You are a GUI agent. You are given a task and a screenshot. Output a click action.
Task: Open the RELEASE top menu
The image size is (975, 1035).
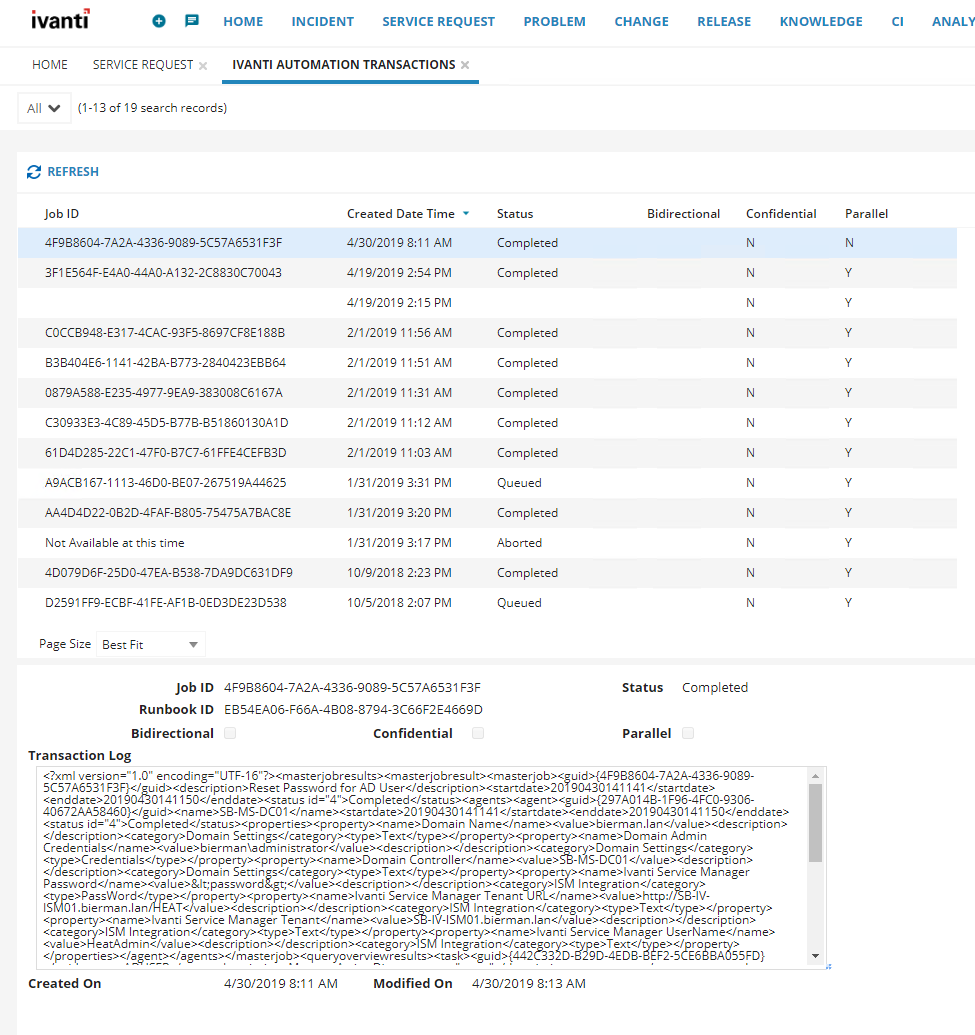pos(724,22)
